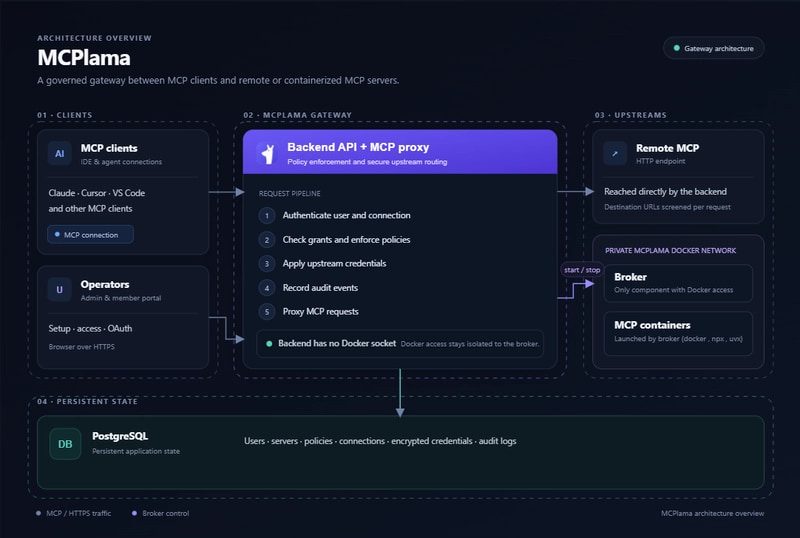Click step 4 number circle
This screenshot has height=538, width=800.
(266, 288)
